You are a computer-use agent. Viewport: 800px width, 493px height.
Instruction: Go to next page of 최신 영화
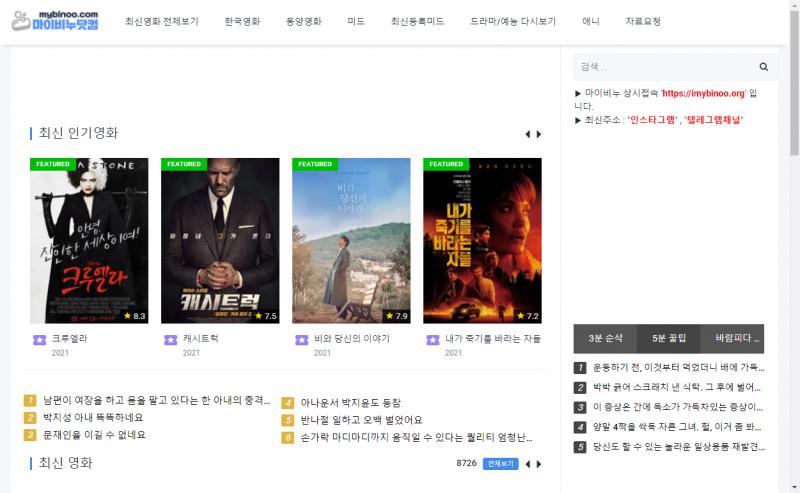(x=539, y=464)
